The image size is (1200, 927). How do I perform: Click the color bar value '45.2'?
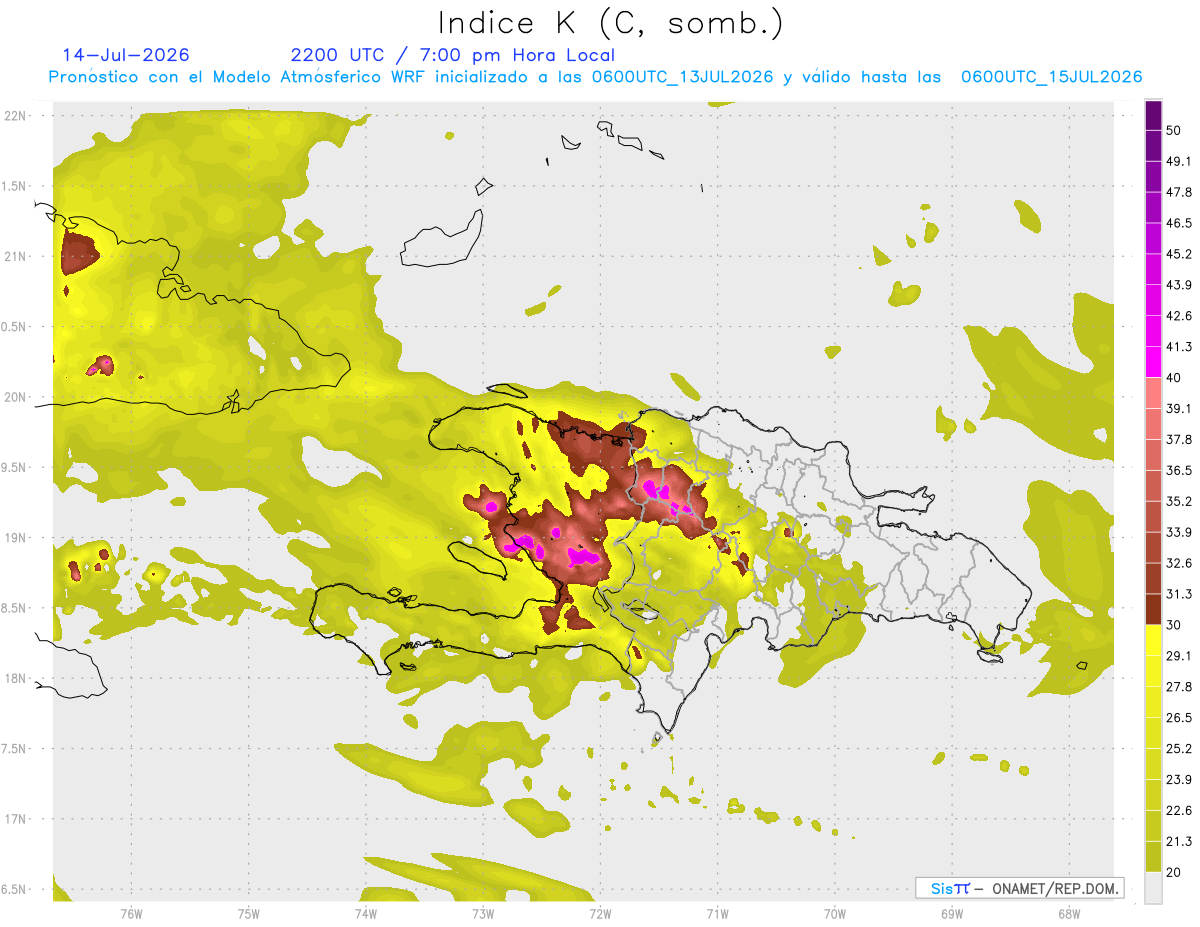(x=1180, y=254)
